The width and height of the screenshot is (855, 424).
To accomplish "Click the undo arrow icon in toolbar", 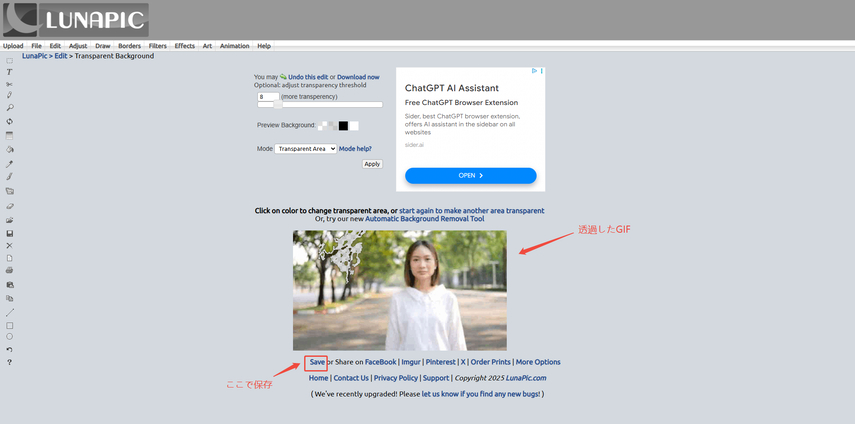I will coord(9,349).
